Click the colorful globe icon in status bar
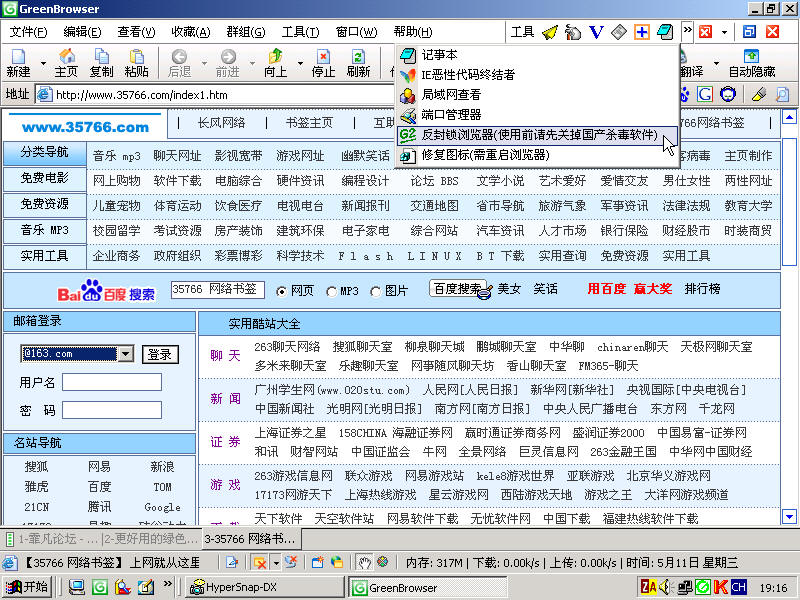The width and height of the screenshot is (800, 600). pyautogui.click(x=383, y=562)
